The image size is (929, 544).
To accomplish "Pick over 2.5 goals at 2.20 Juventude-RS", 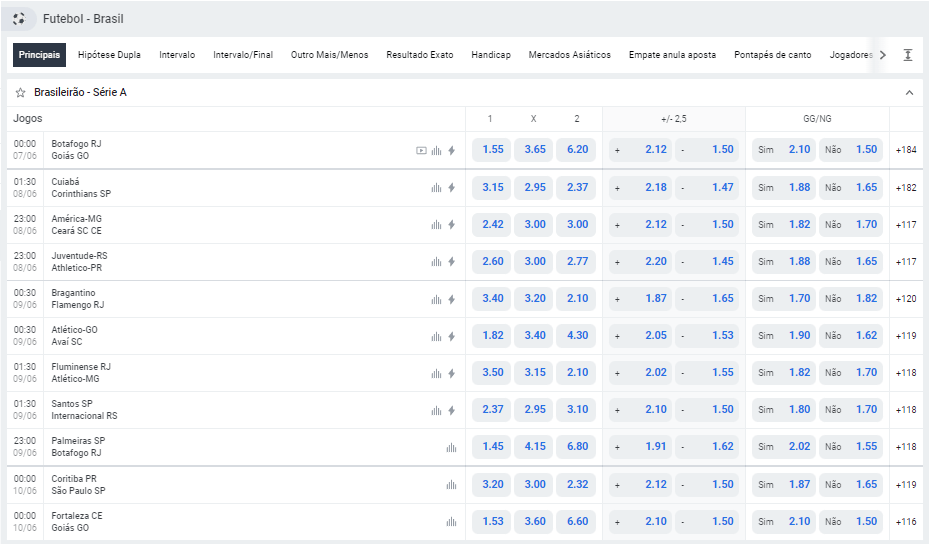I will 638,262.
